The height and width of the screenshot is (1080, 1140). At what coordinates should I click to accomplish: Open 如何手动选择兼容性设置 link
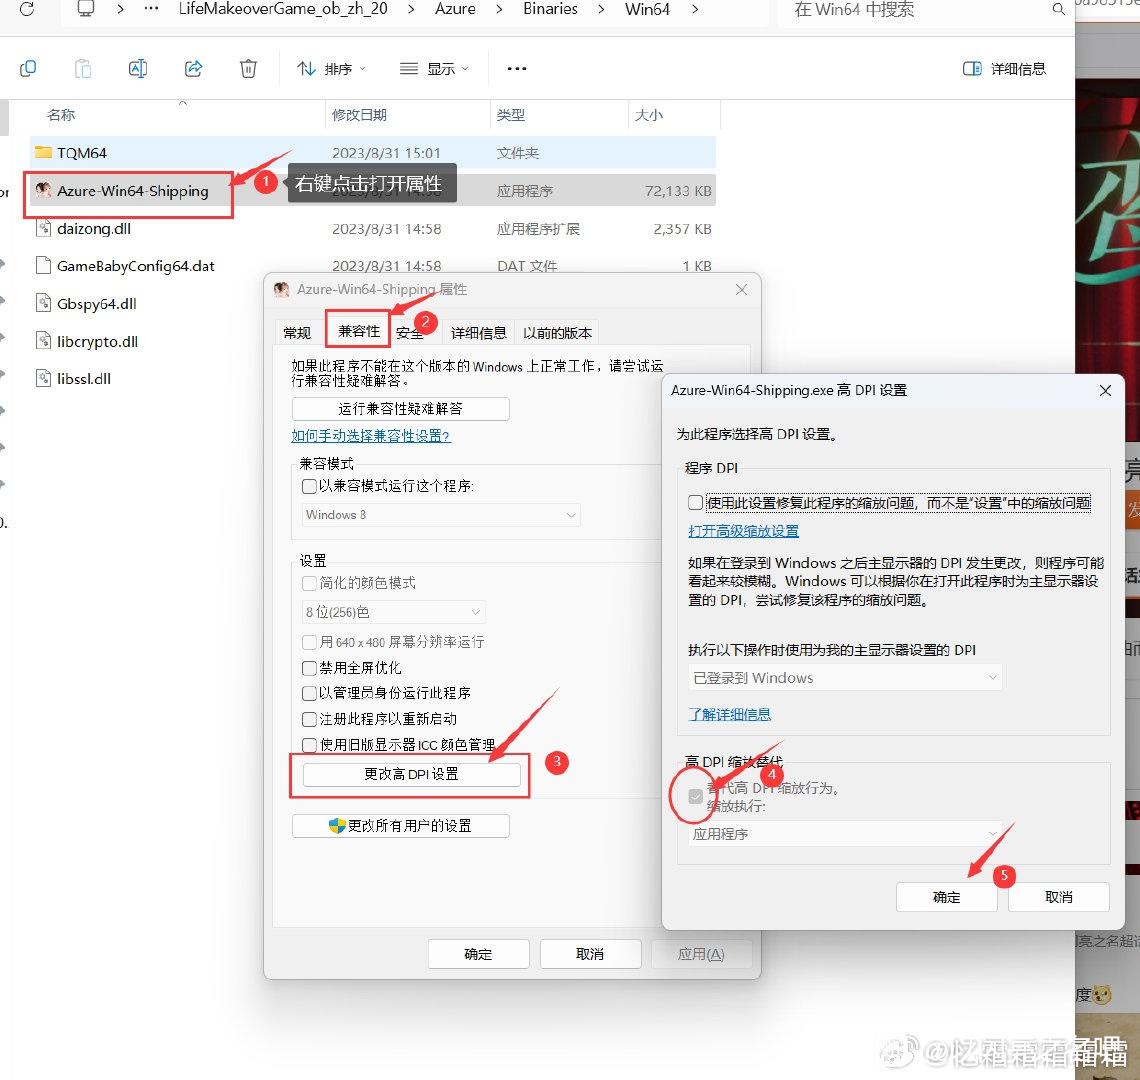pos(371,436)
